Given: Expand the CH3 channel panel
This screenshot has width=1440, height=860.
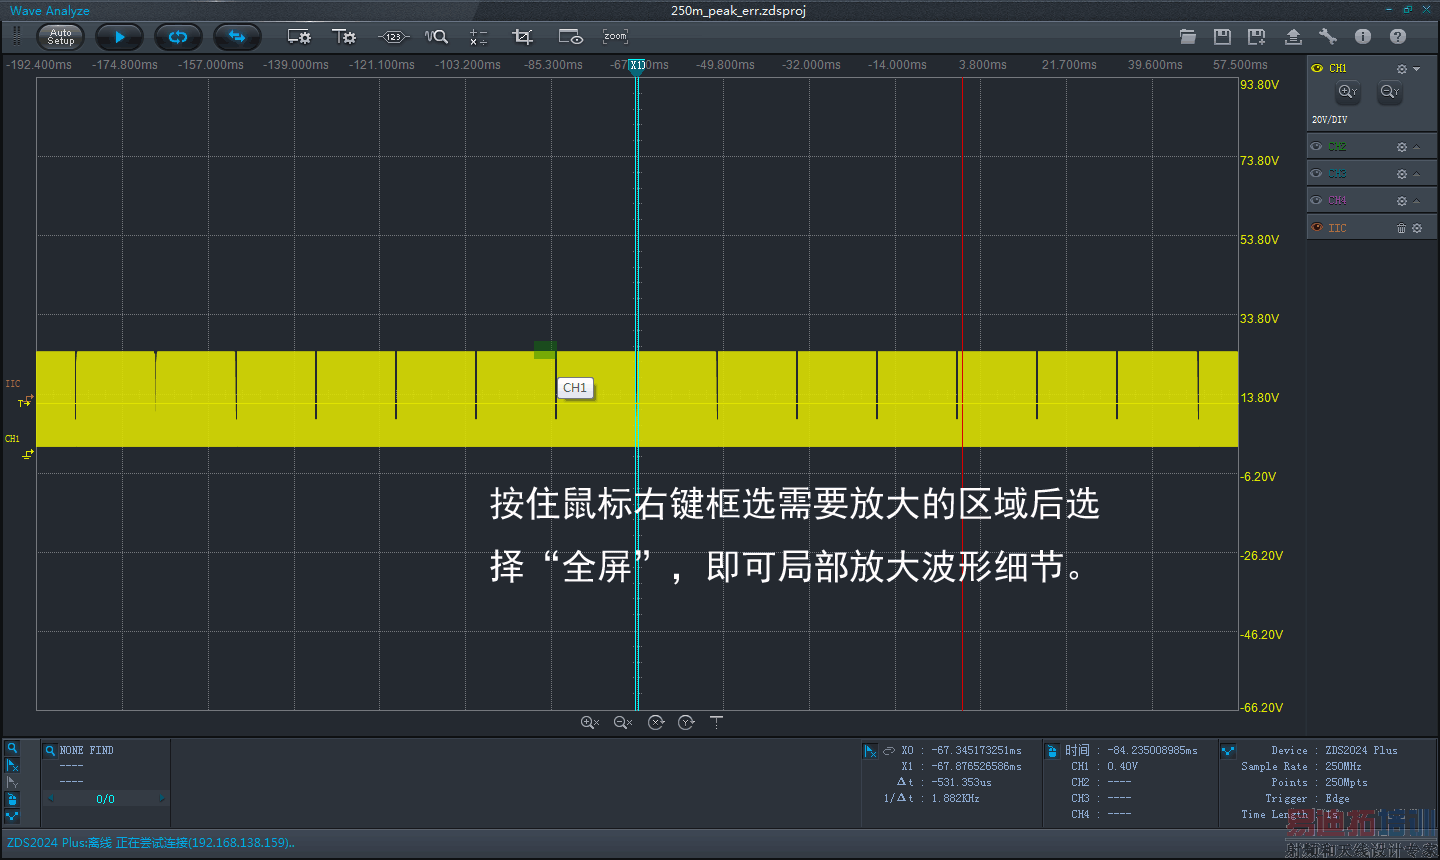Looking at the screenshot, I should pyautogui.click(x=1417, y=174).
